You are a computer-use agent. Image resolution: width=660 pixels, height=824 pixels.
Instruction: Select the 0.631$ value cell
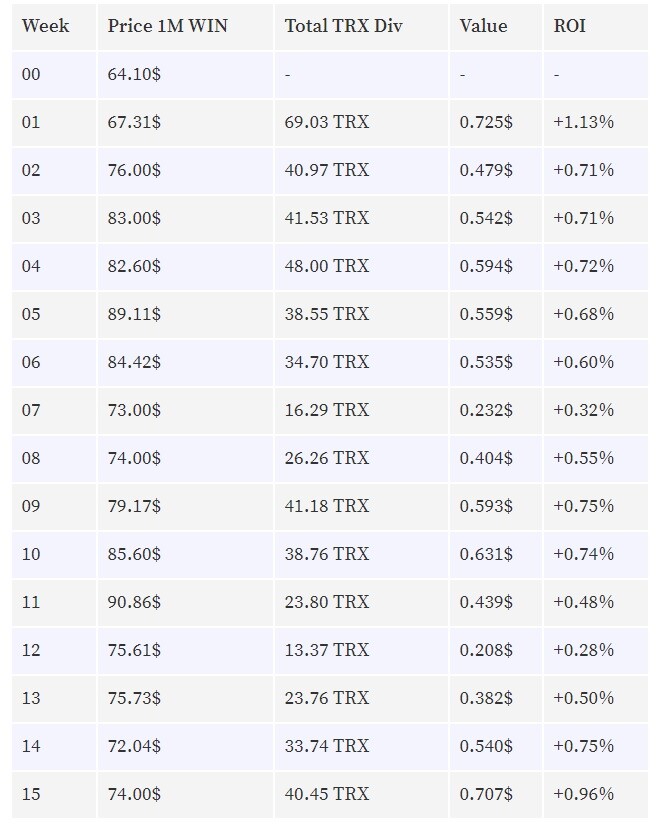[x=486, y=554]
